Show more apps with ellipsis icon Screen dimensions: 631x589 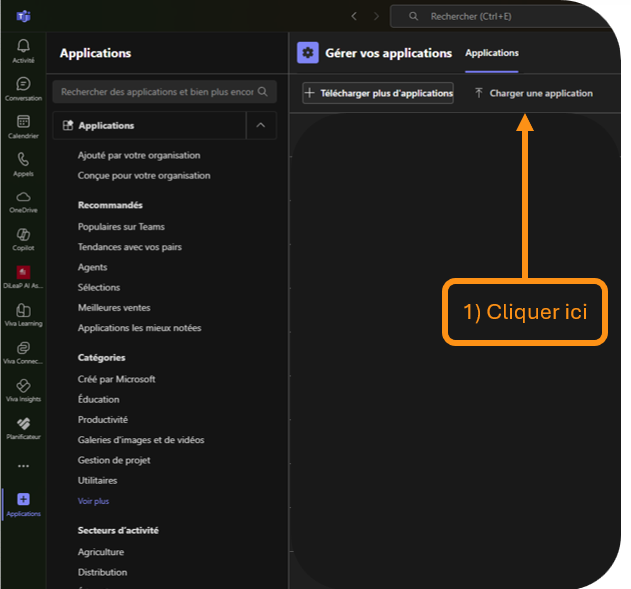(x=23, y=466)
